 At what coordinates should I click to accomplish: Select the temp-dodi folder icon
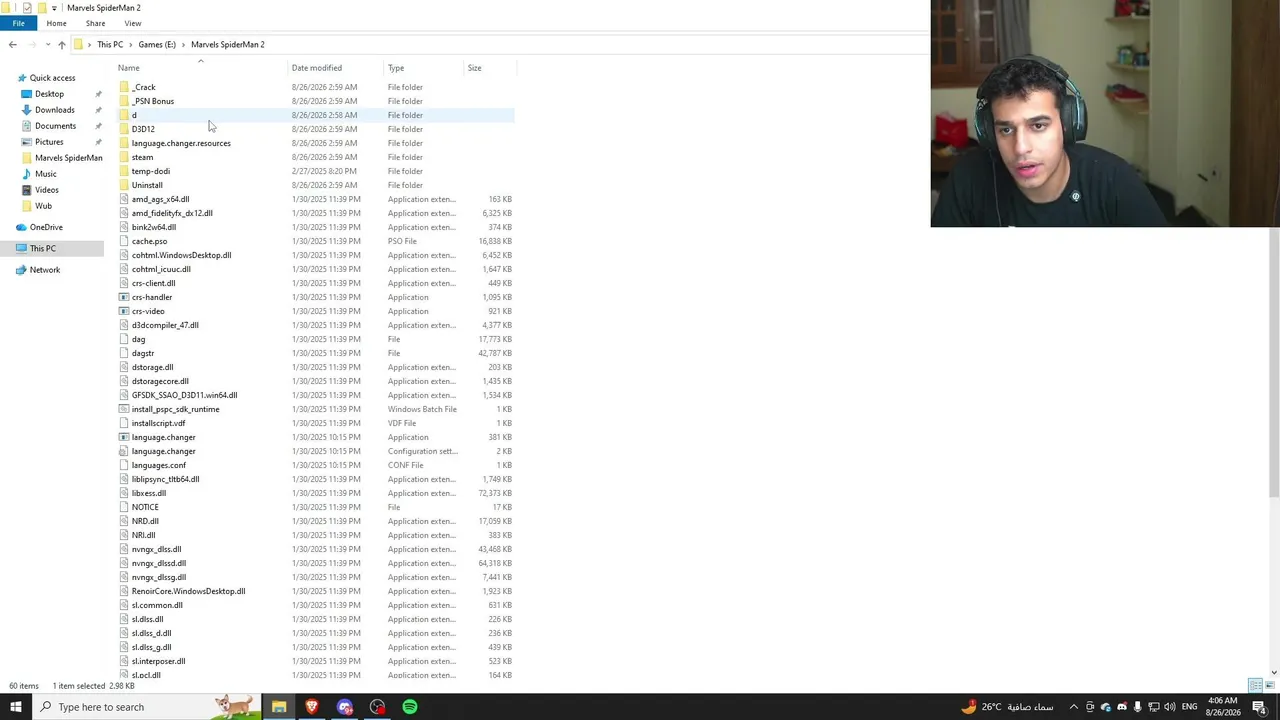point(124,171)
